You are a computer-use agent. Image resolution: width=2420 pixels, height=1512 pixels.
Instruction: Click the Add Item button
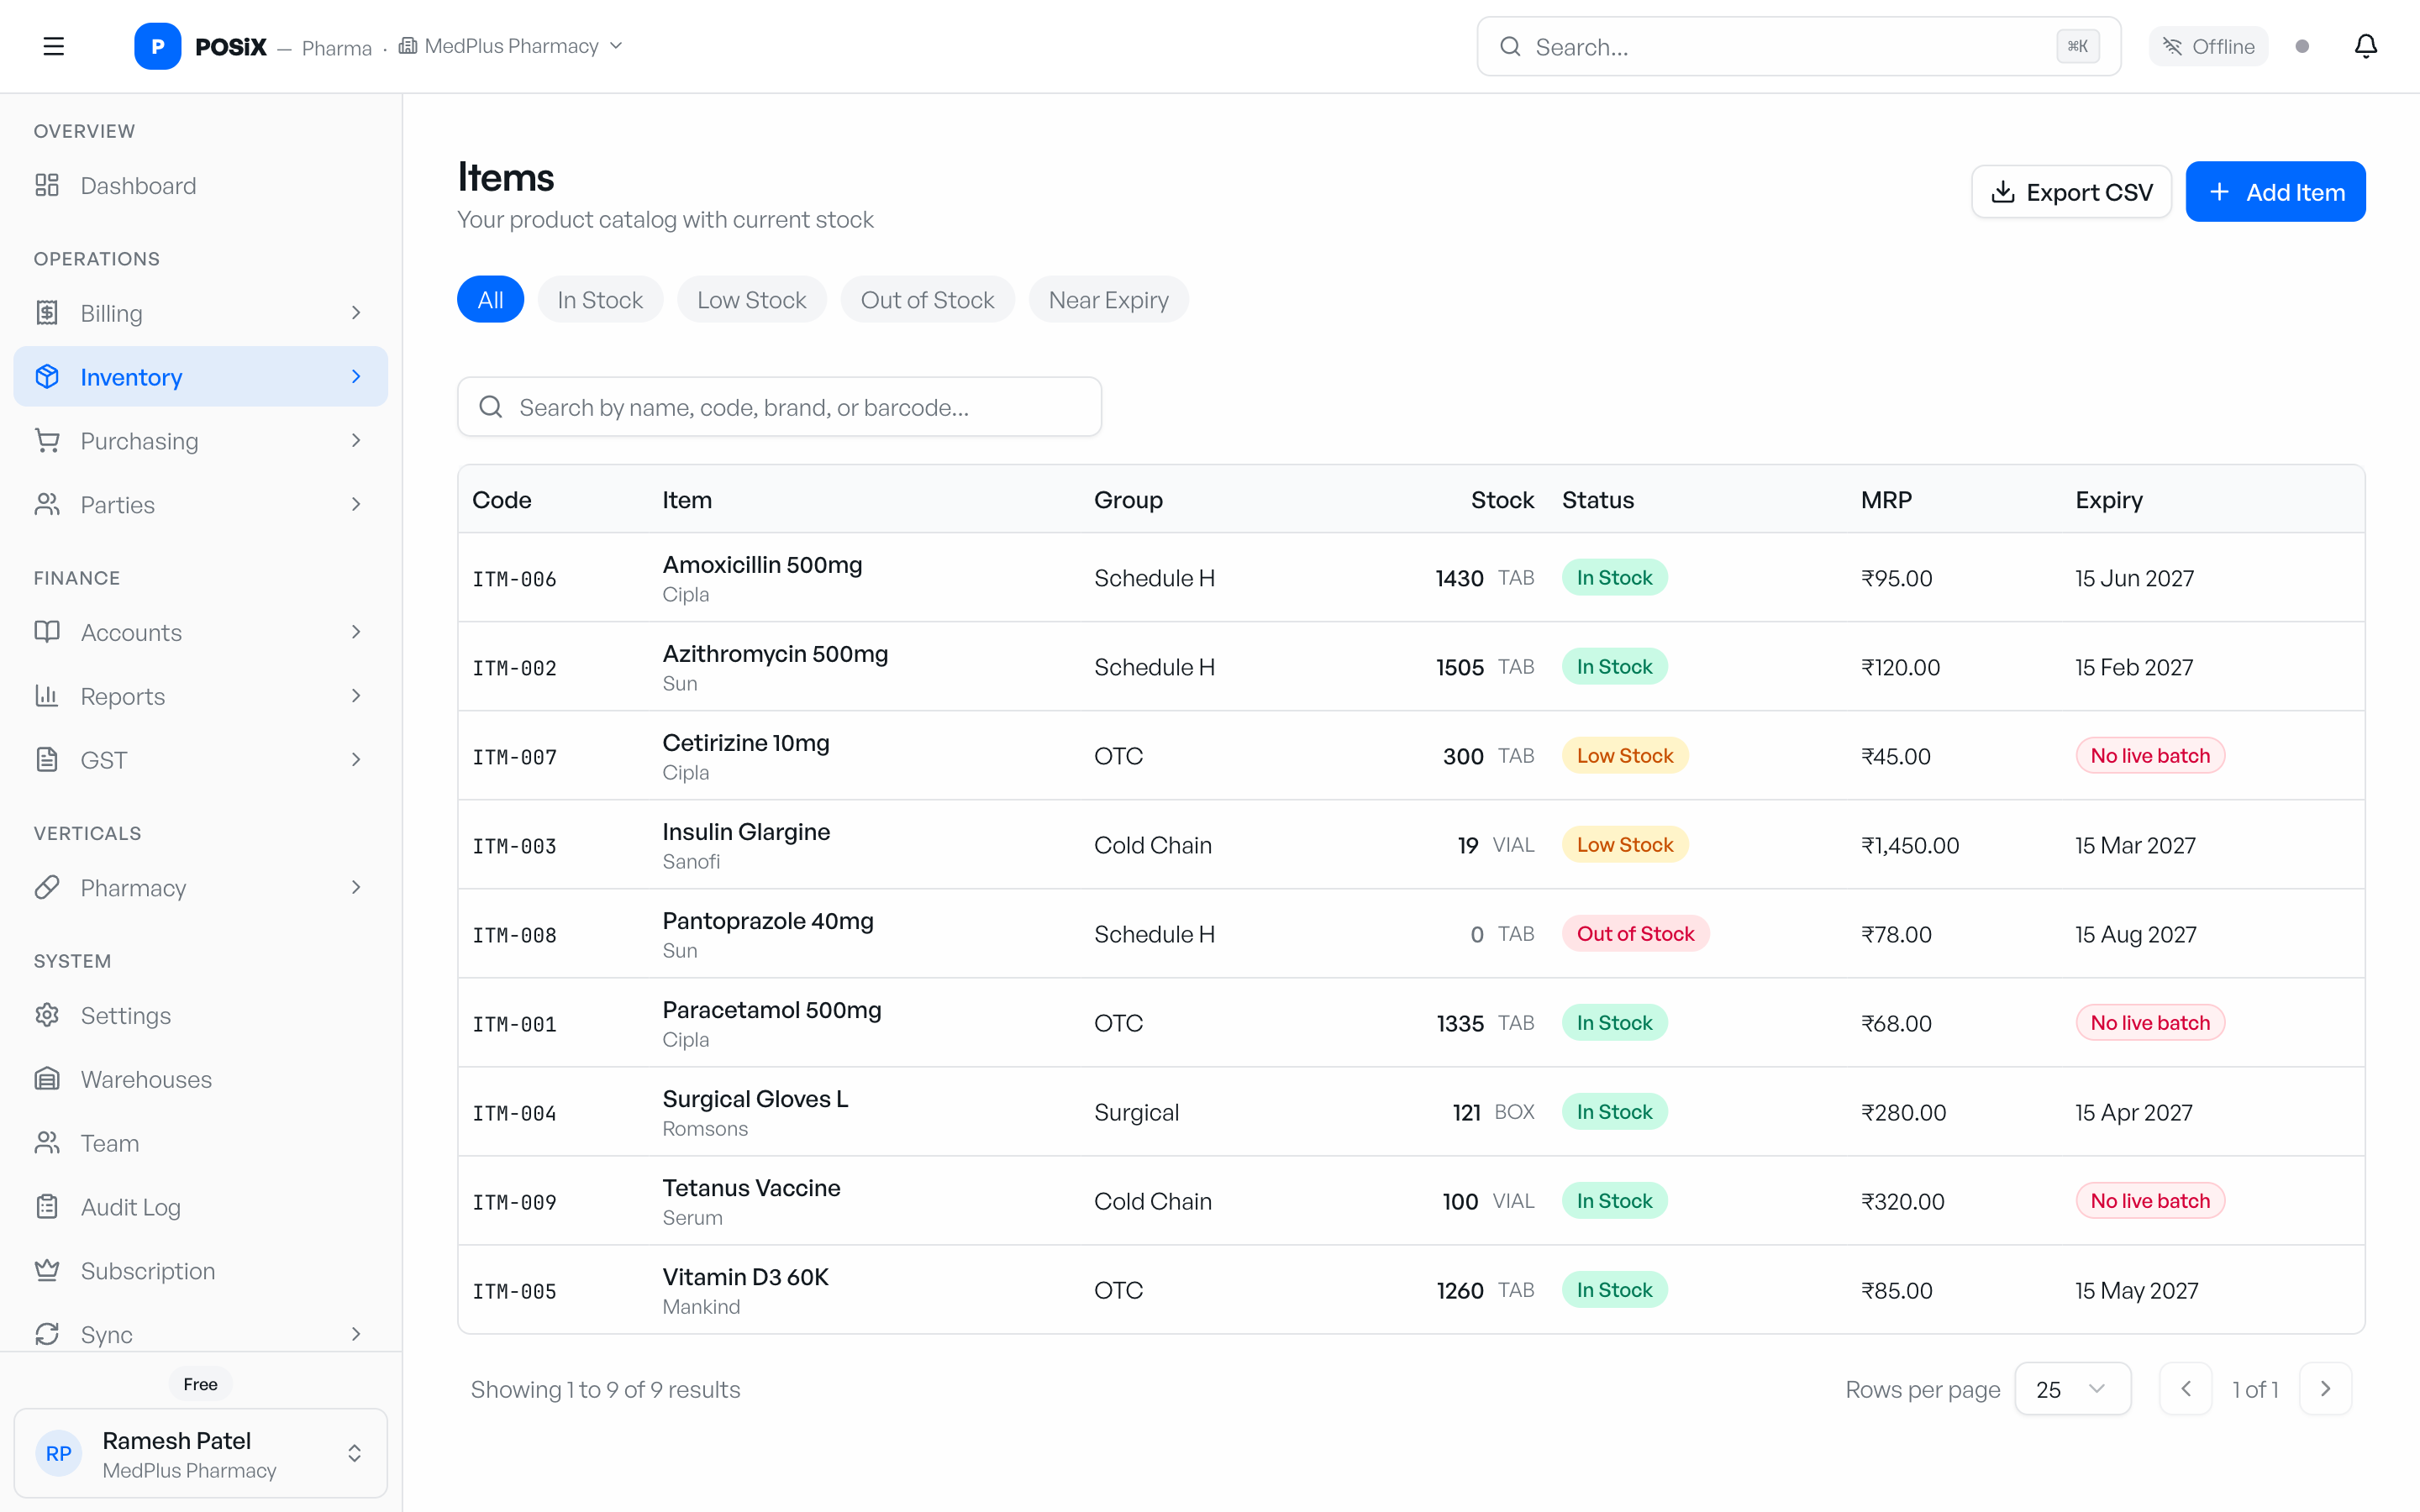click(x=2275, y=192)
